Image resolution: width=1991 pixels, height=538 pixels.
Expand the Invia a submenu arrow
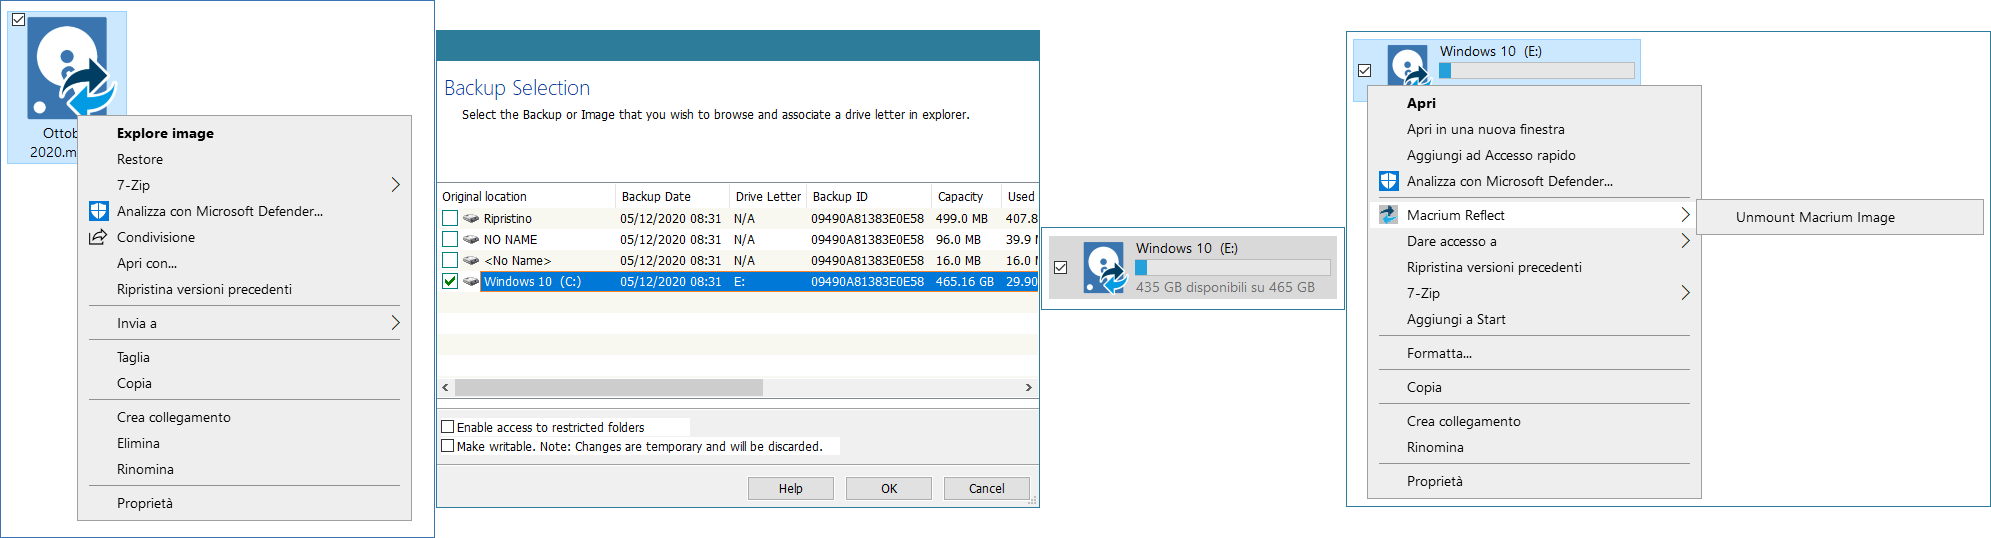click(395, 323)
